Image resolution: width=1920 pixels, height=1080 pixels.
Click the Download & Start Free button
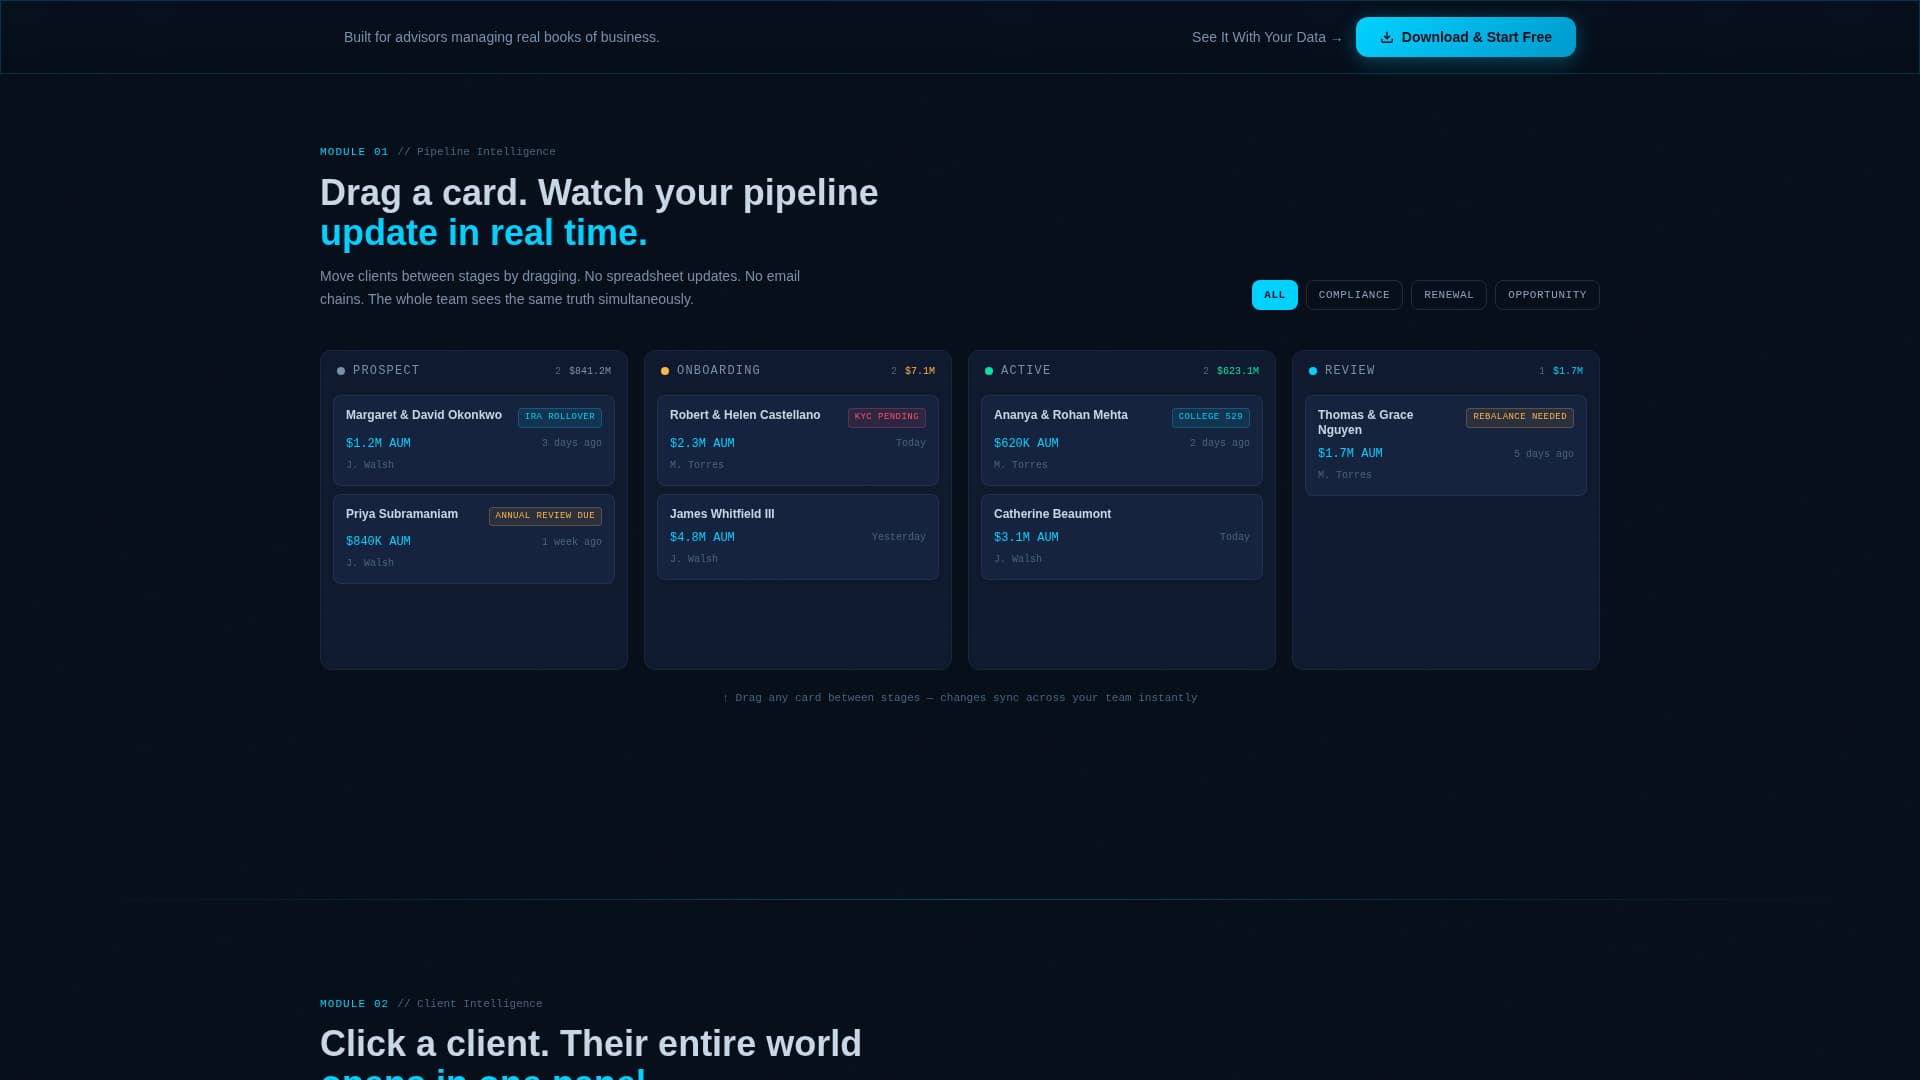(1465, 37)
